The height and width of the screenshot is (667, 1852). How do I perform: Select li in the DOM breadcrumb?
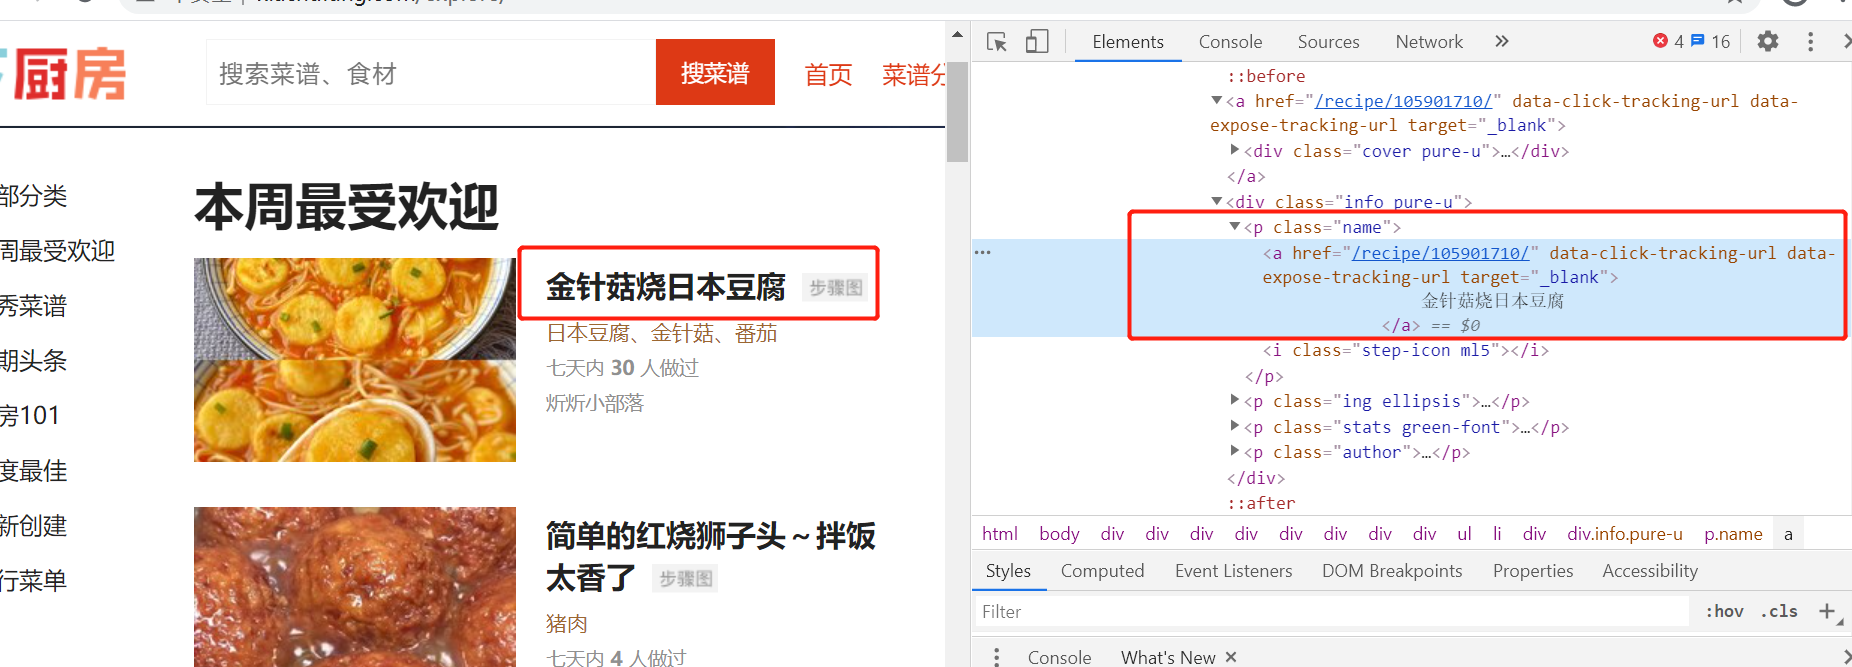point(1497,534)
